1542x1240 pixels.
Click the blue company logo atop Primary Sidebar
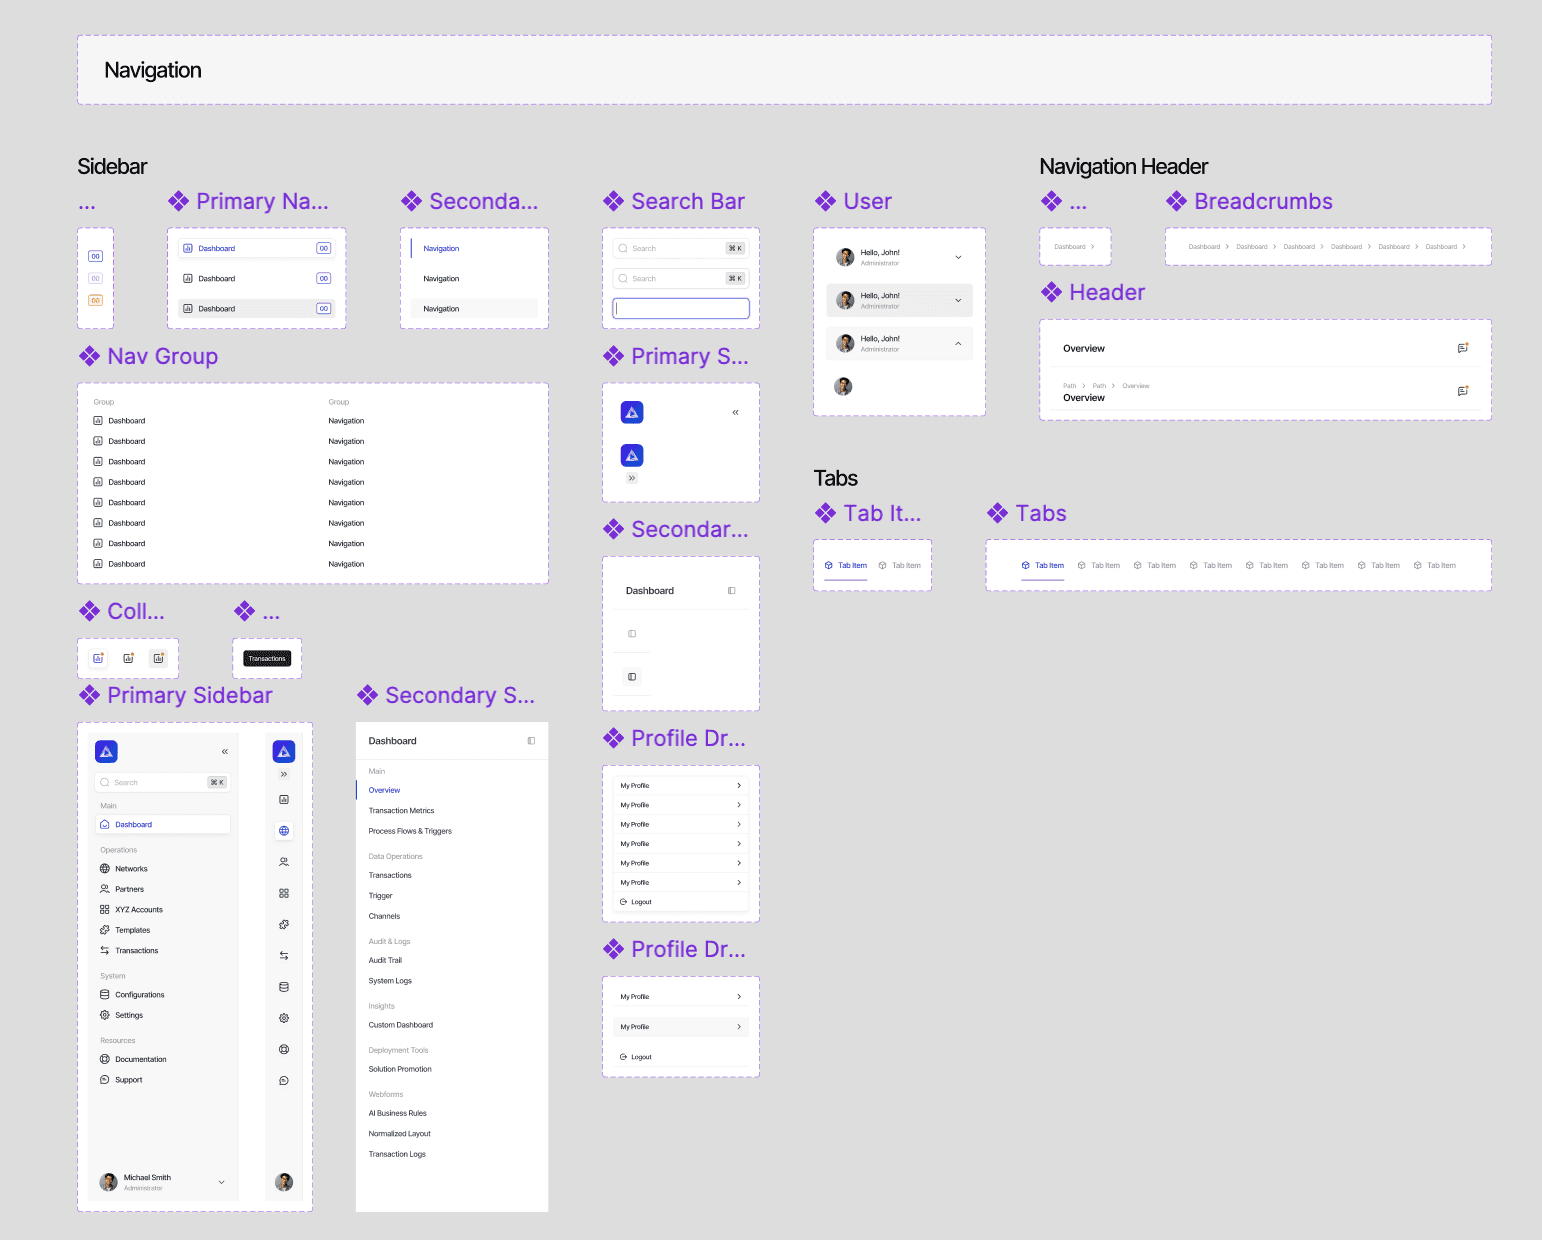(x=106, y=751)
